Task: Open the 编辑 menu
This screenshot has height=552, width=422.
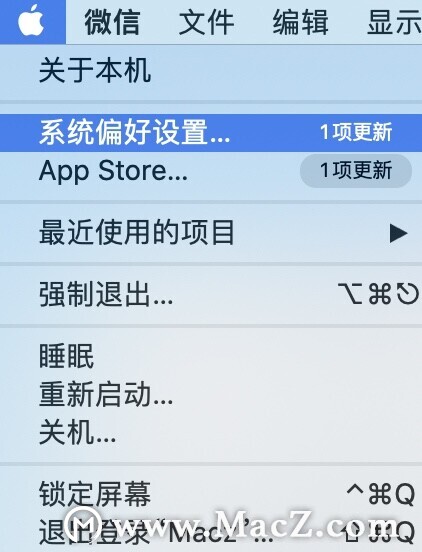Action: pos(300,22)
